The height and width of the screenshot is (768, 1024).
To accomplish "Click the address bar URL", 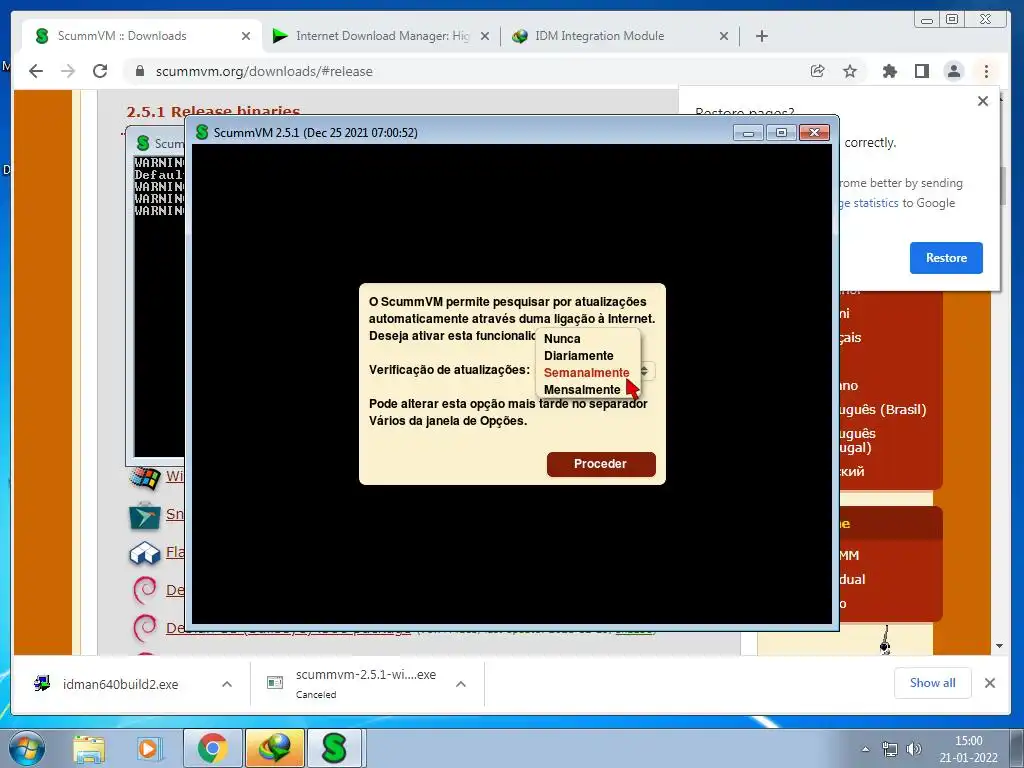I will (x=264, y=71).
